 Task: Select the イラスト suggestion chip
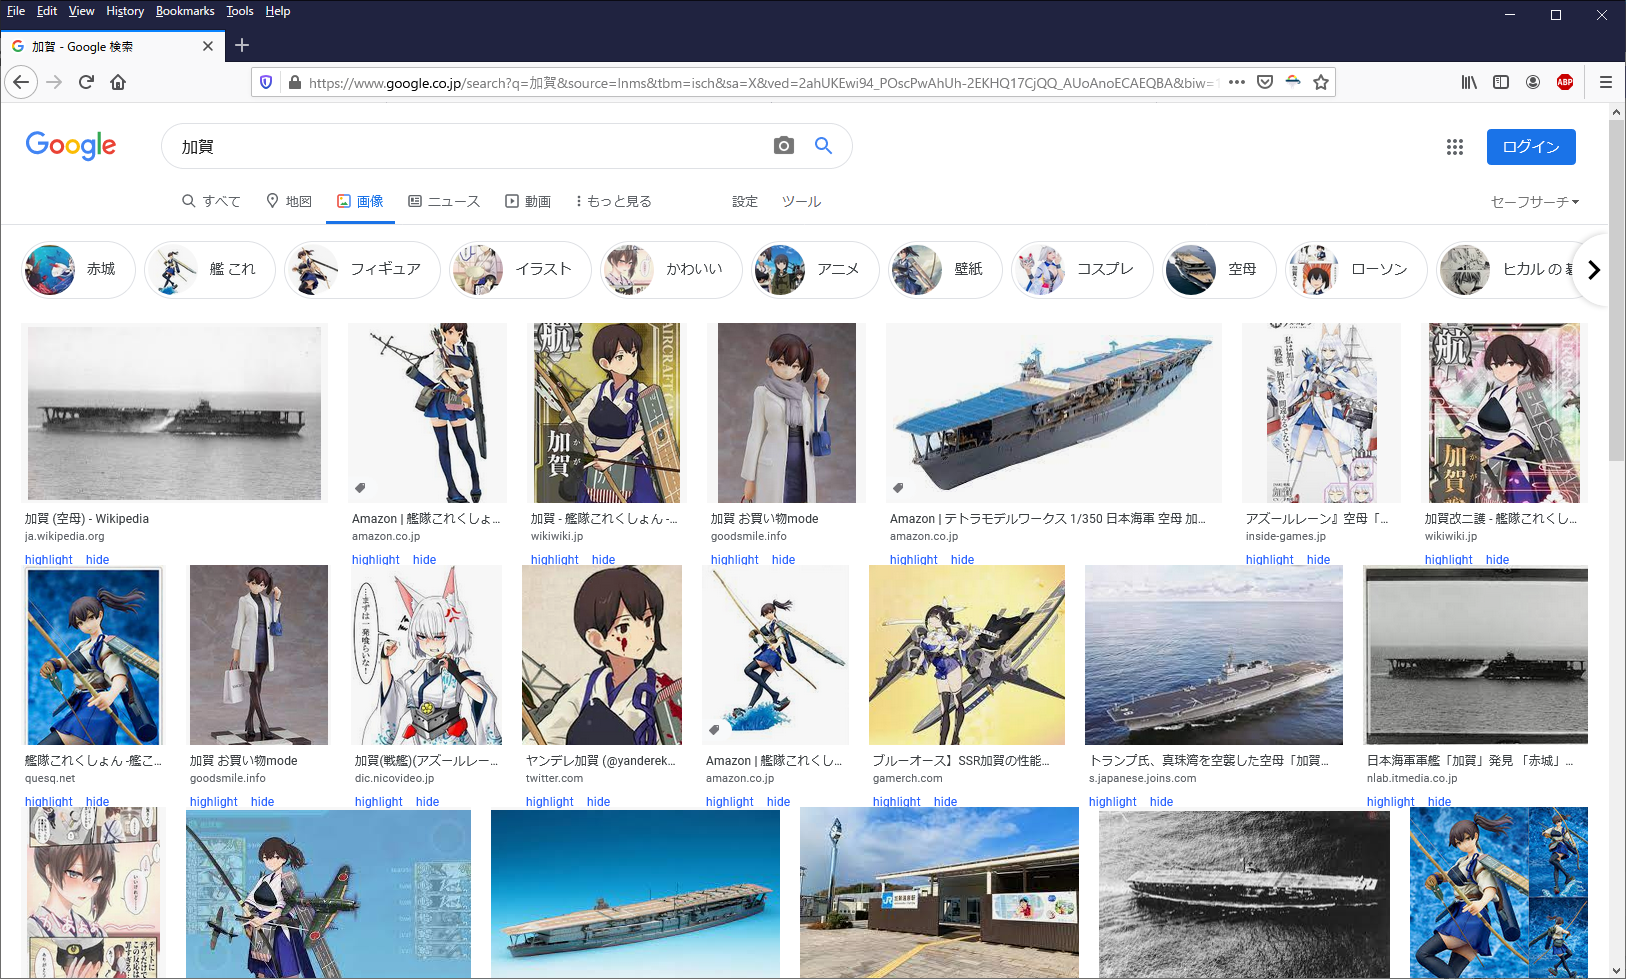coord(520,269)
